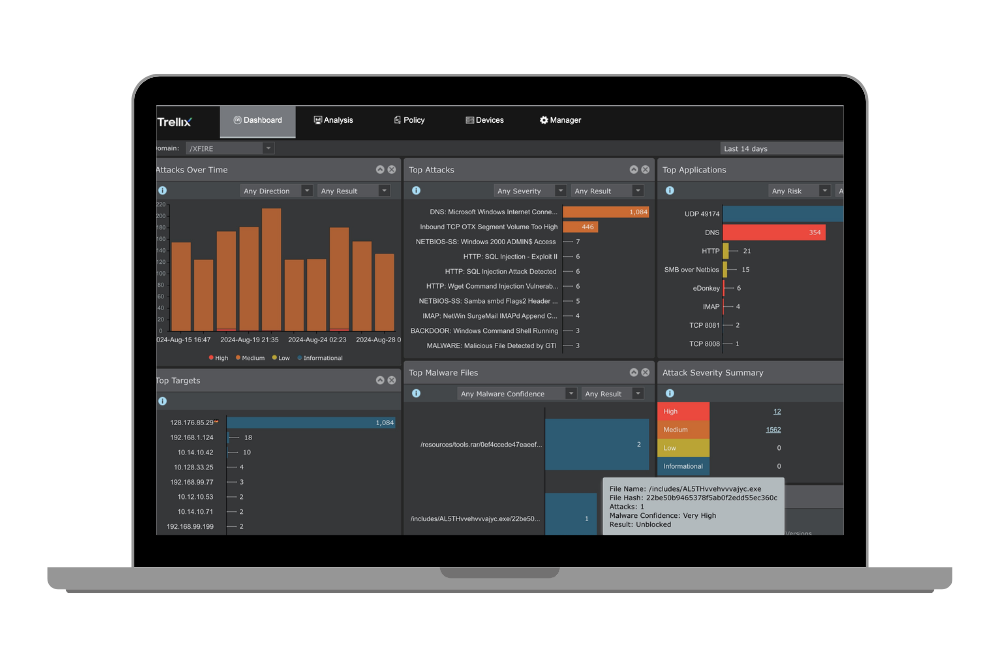The image size is (1000, 667).
Task: Close the Top Attacks panel
Action: tap(645, 170)
